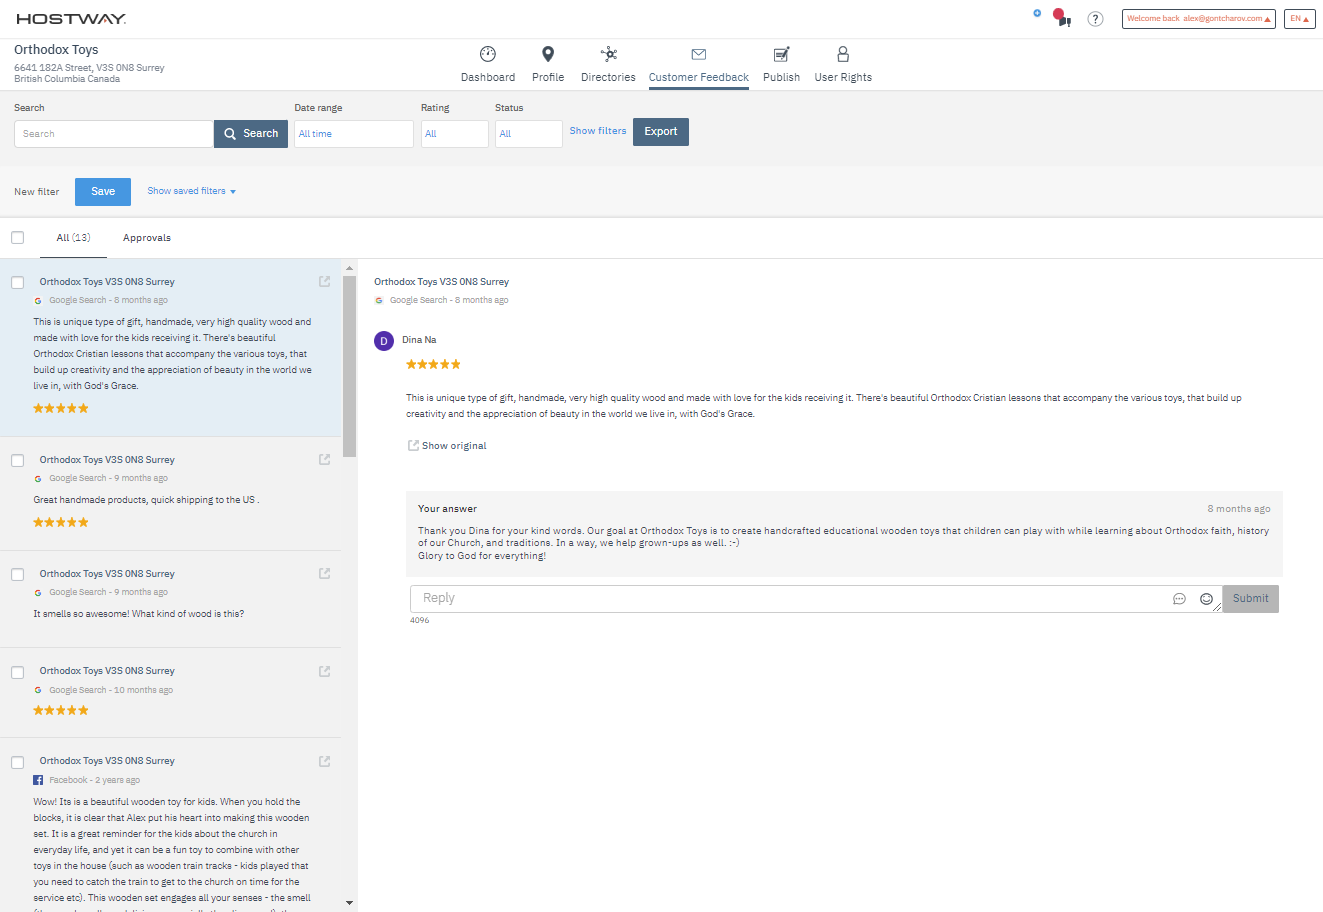Click the scrollbar down arrow in review list
This screenshot has height=912, width=1323.
pyautogui.click(x=349, y=903)
